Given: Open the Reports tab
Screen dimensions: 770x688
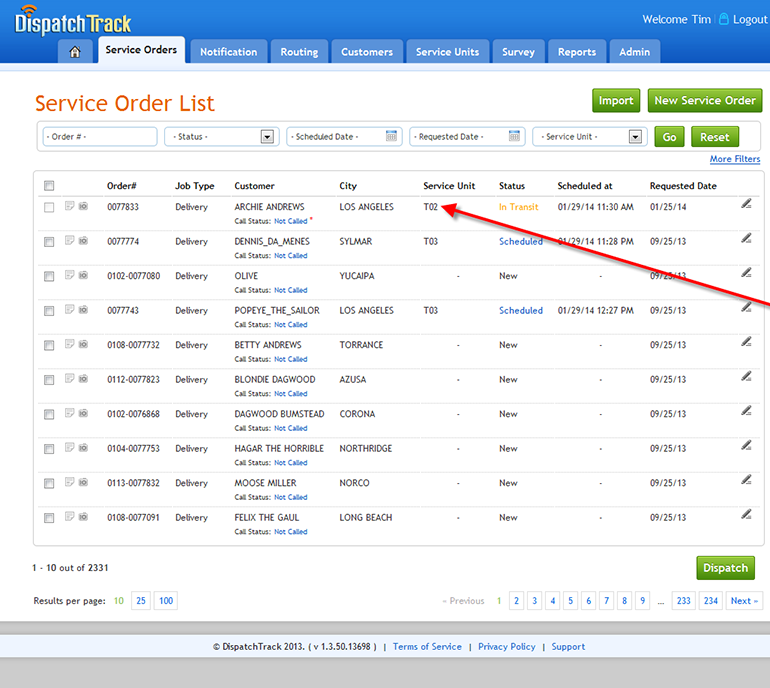Looking at the screenshot, I should [x=577, y=52].
